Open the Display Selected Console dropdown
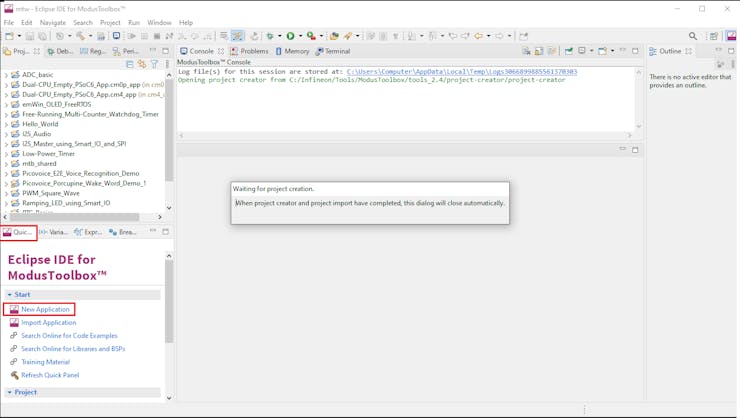Image resolution: width=740 pixels, height=418 pixels. tap(591, 51)
